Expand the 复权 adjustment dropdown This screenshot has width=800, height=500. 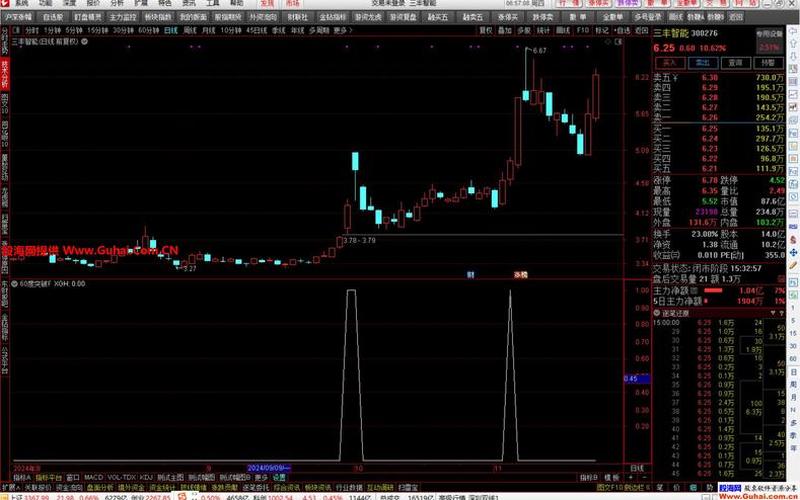487,30
